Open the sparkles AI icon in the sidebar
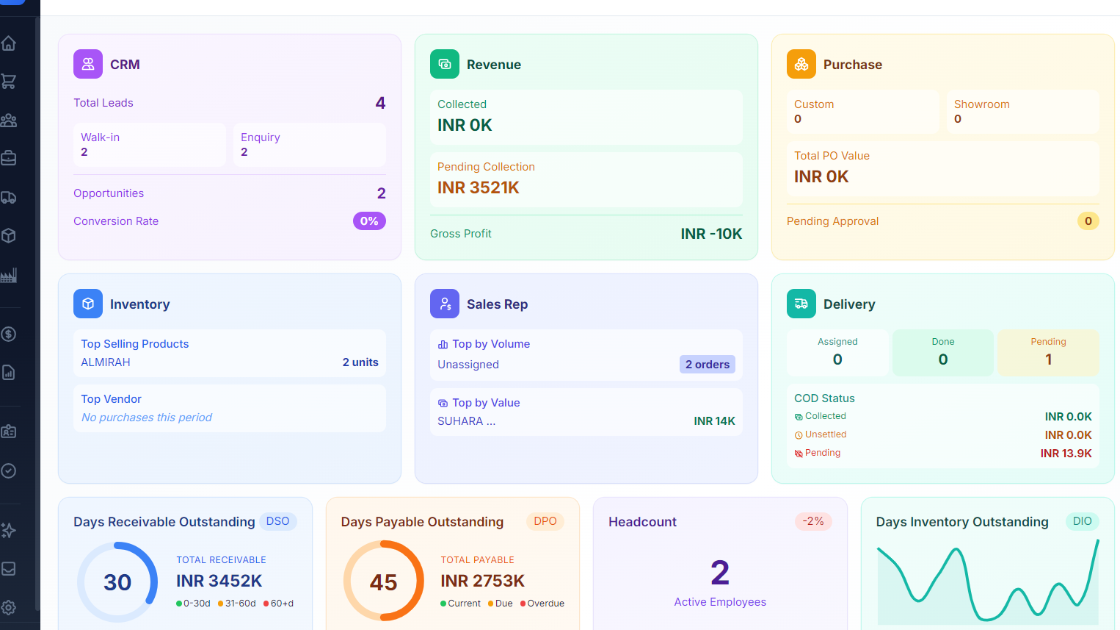Viewport: 1120px width, 630px height. pos(9,530)
